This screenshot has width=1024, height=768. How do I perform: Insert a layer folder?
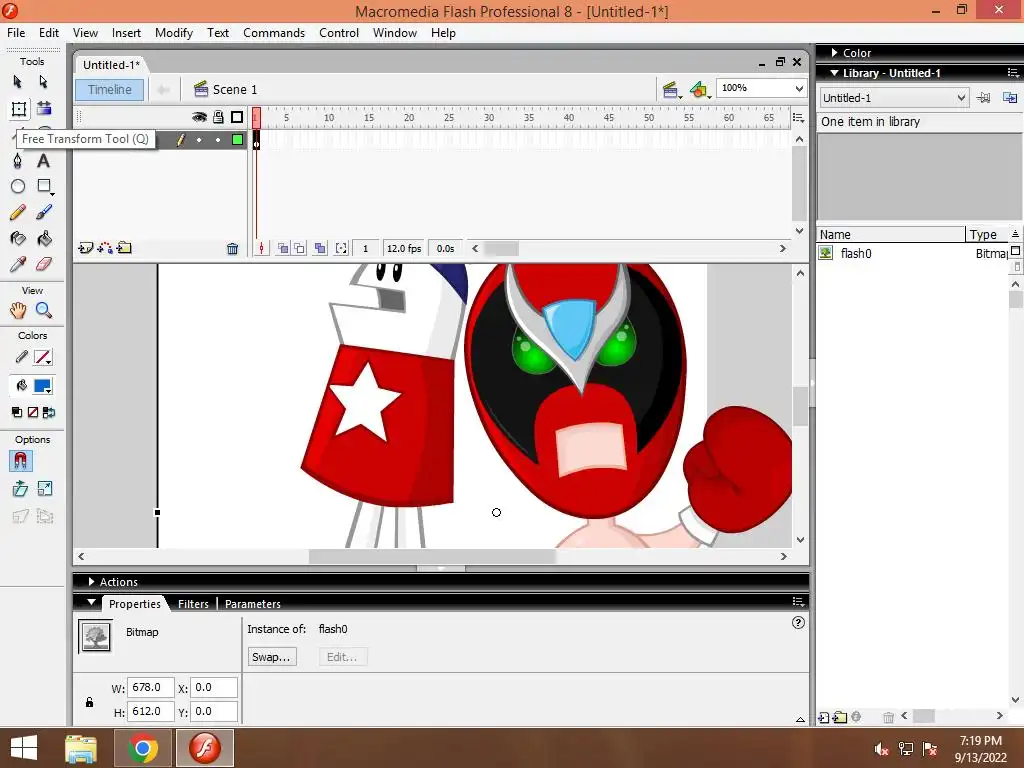pyautogui.click(x=124, y=248)
